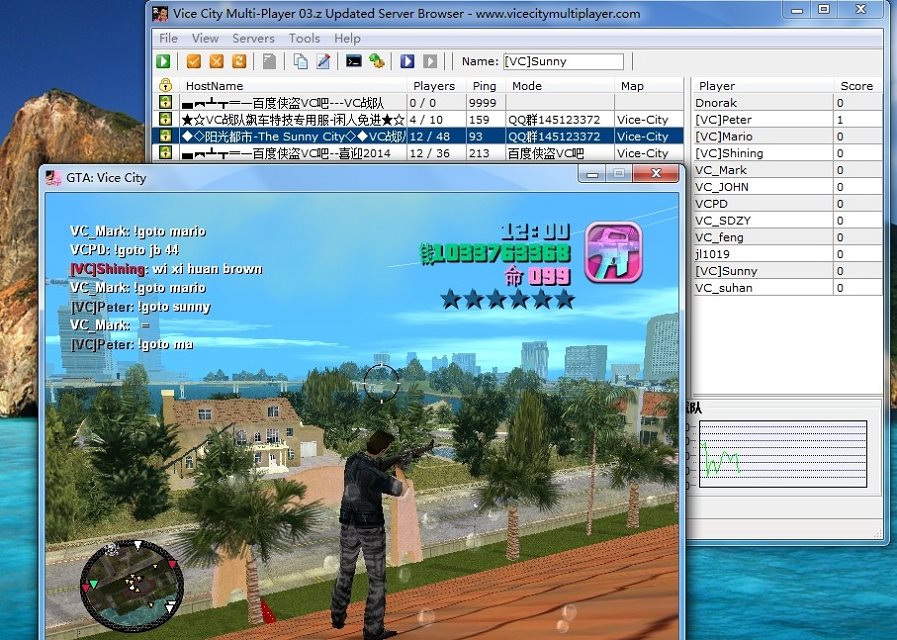Click the orange checkmark toolbar icon
Screen dimensions: 897x640
coord(194,61)
